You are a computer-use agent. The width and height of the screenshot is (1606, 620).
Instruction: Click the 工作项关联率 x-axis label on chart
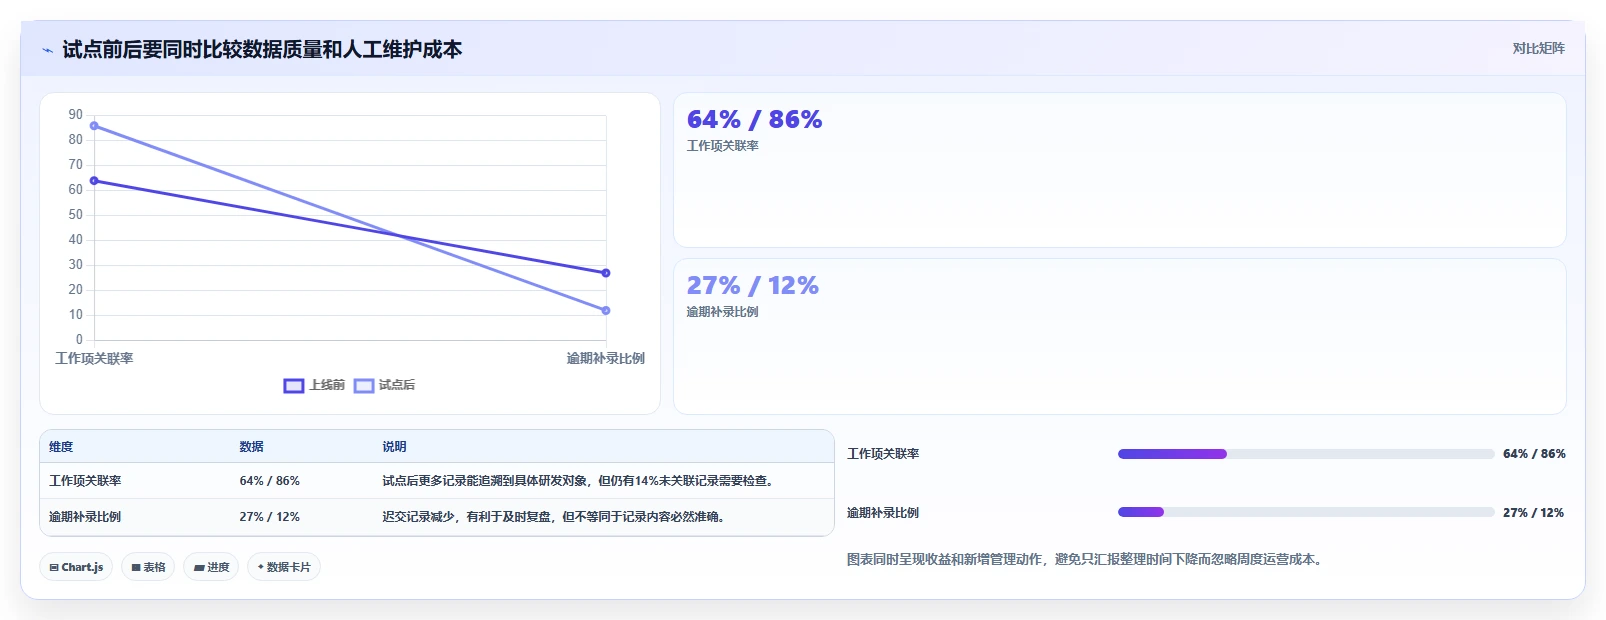click(94, 359)
